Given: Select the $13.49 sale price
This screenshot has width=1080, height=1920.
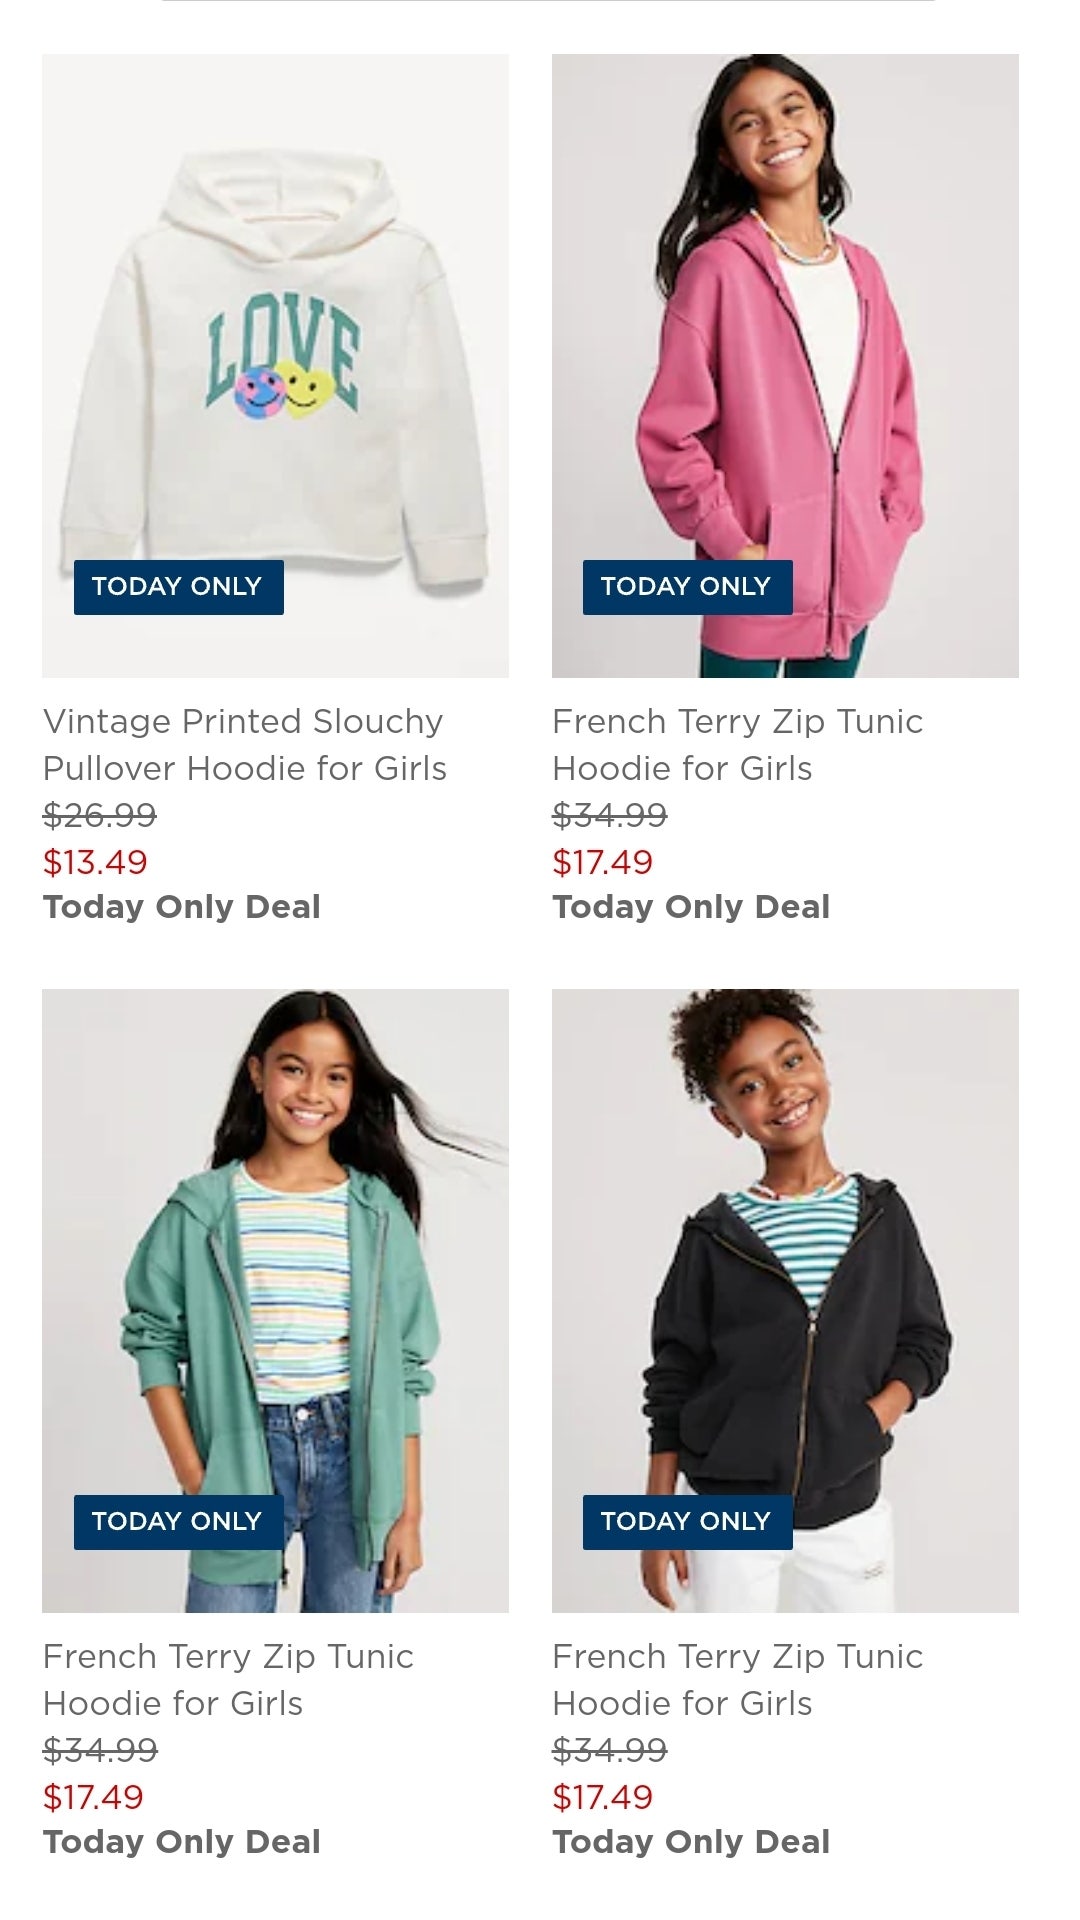Looking at the screenshot, I should (x=95, y=862).
